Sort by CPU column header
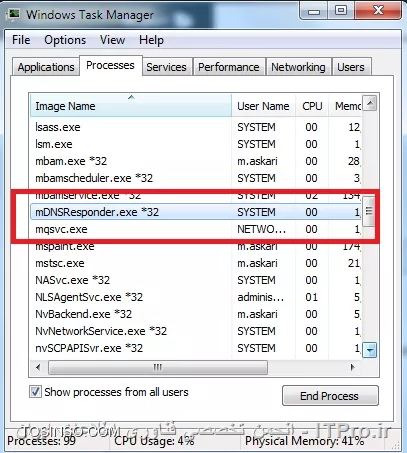 tap(312, 106)
